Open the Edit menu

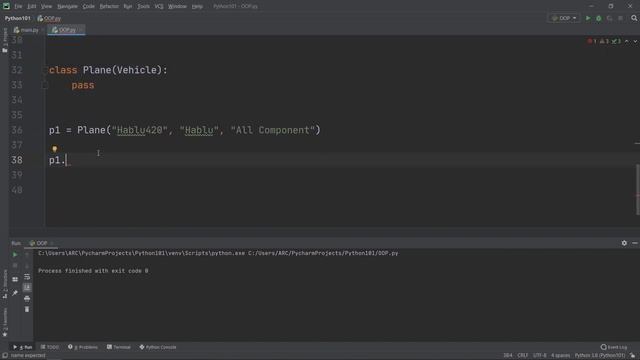click(31, 7)
